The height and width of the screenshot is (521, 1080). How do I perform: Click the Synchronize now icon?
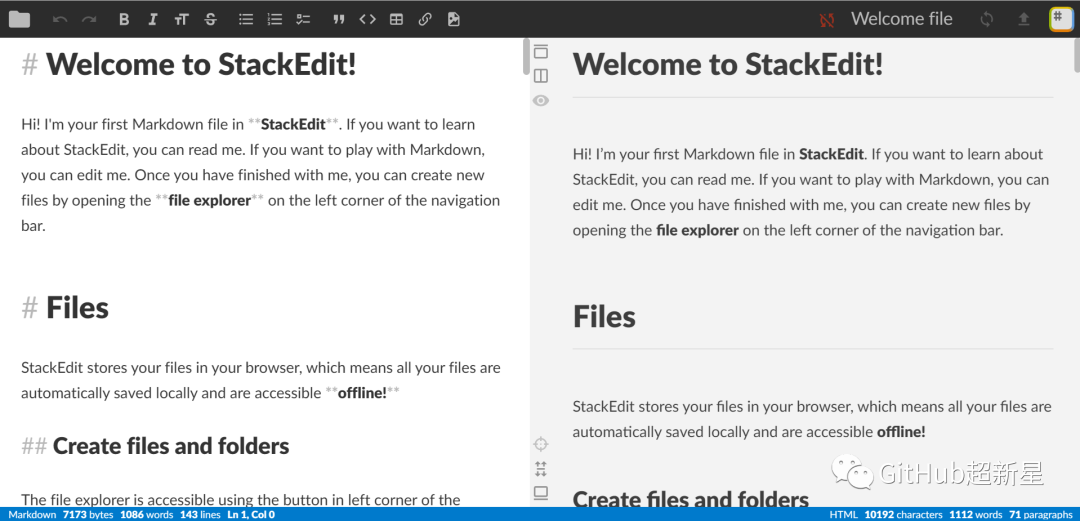point(986,19)
